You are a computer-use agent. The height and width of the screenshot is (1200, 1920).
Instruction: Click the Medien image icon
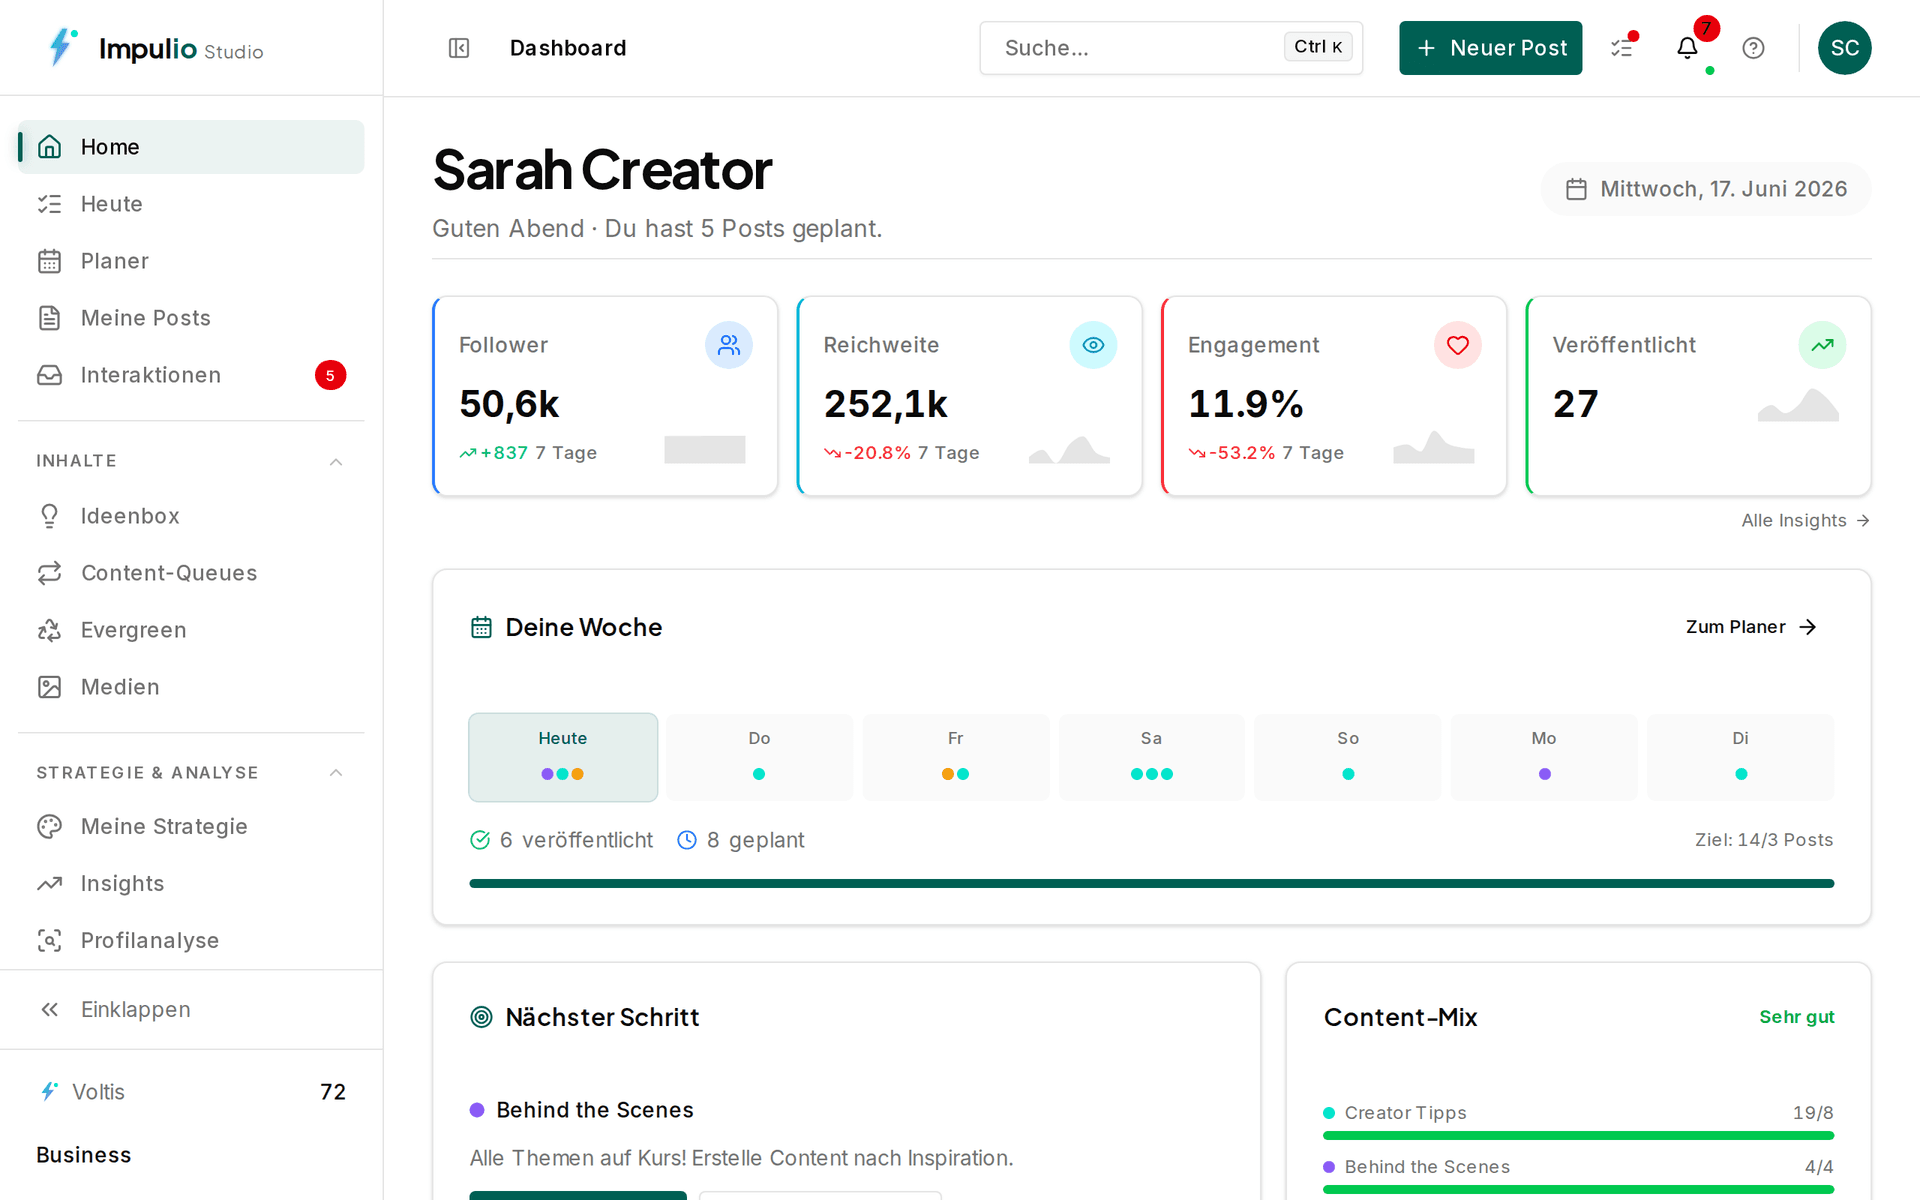(50, 687)
